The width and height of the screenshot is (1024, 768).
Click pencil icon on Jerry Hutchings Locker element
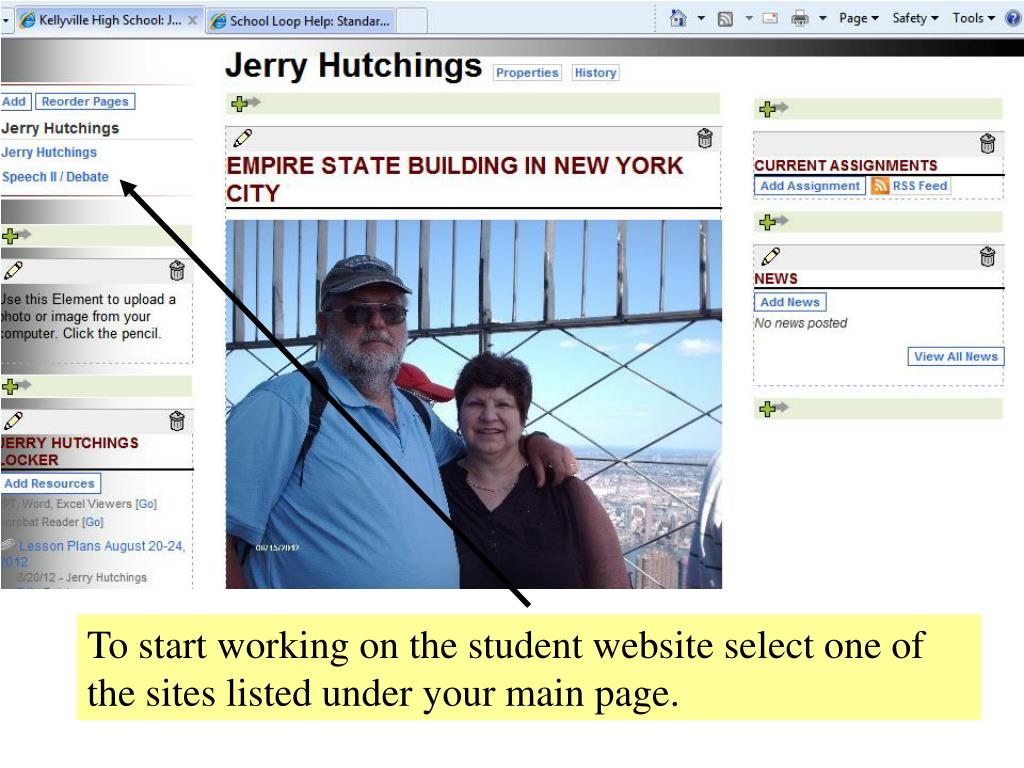click(x=13, y=421)
